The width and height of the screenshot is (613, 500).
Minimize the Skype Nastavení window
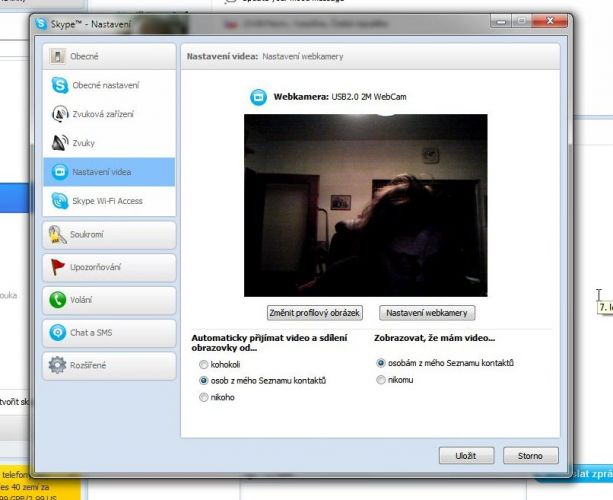click(501, 21)
